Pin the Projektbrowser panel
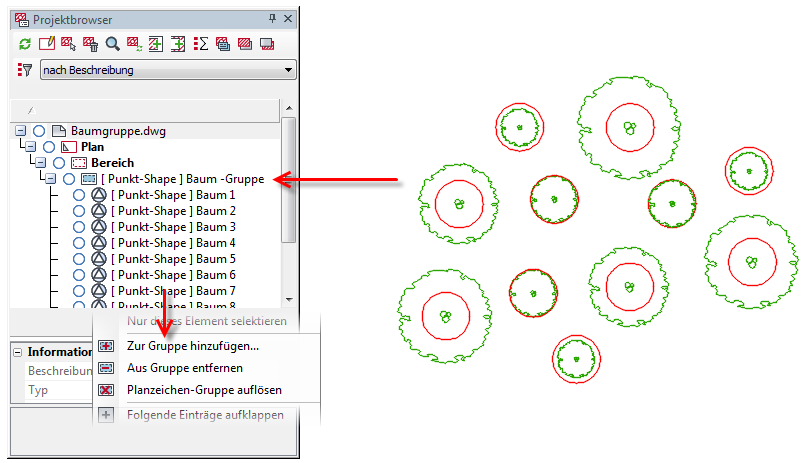Viewport: 804px width, 463px height. click(x=272, y=19)
